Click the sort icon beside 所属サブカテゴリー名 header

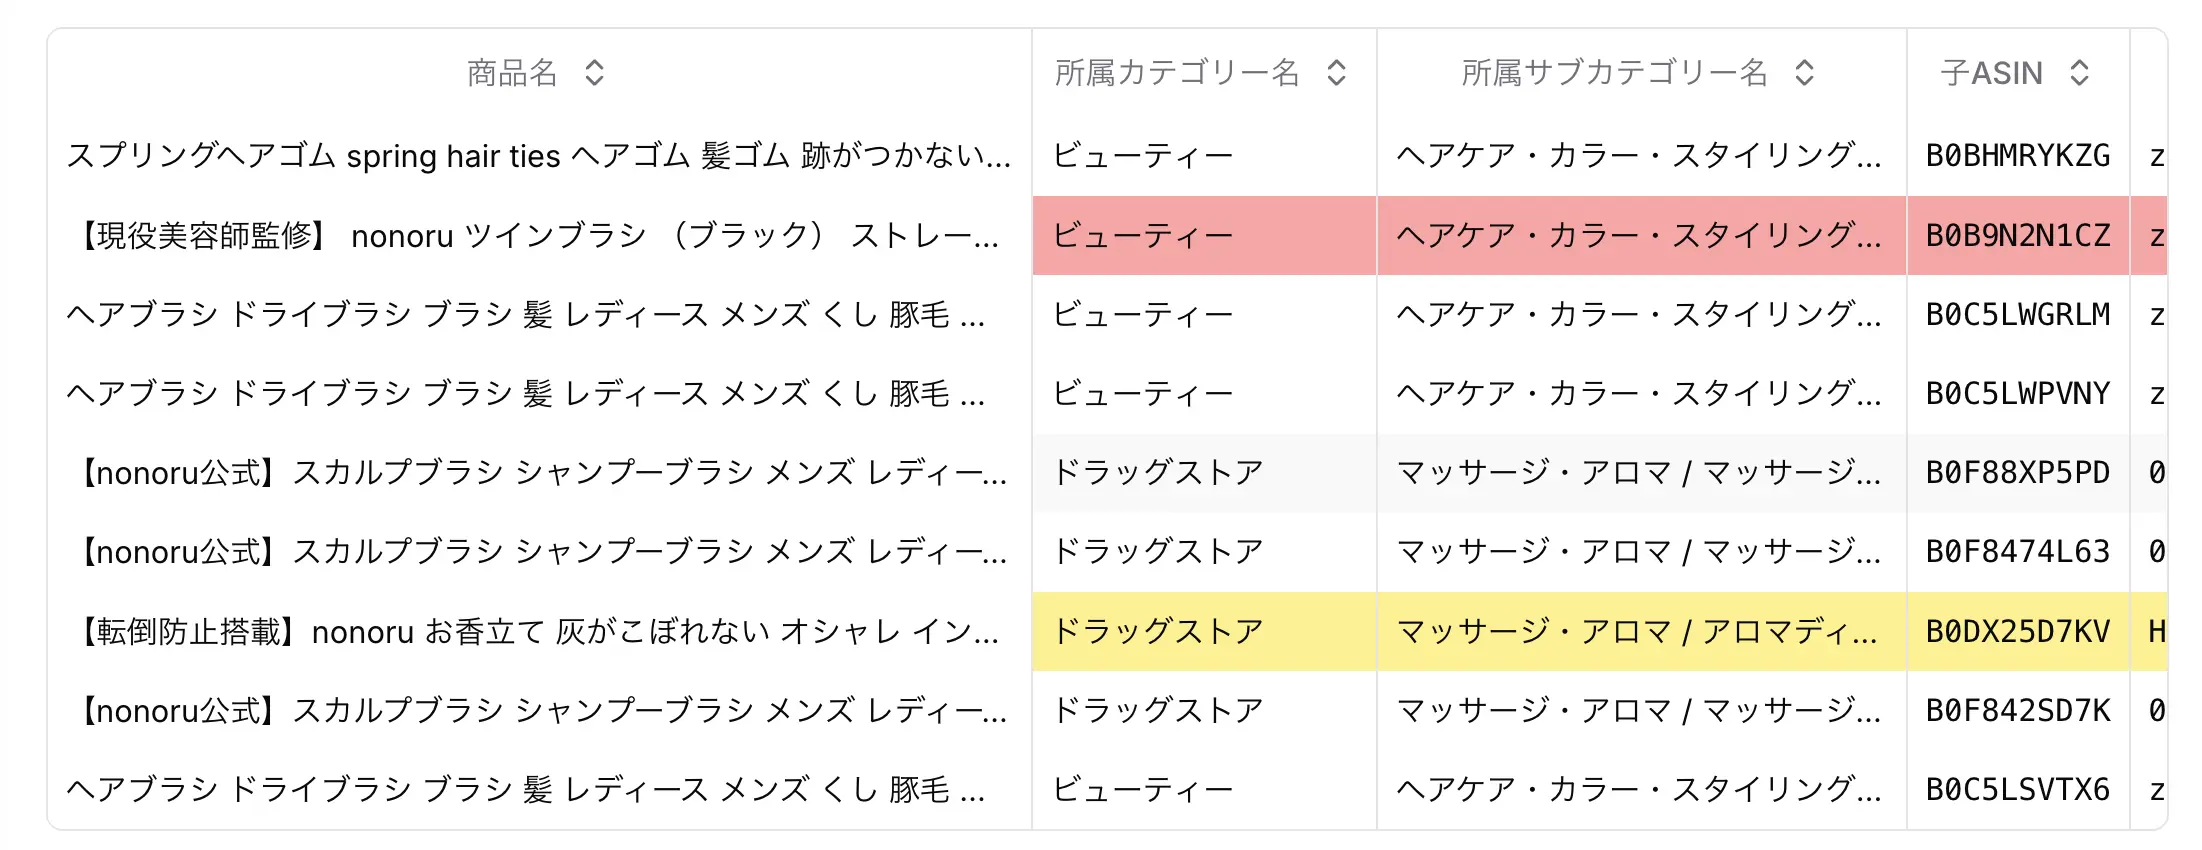pyautogui.click(x=1803, y=72)
